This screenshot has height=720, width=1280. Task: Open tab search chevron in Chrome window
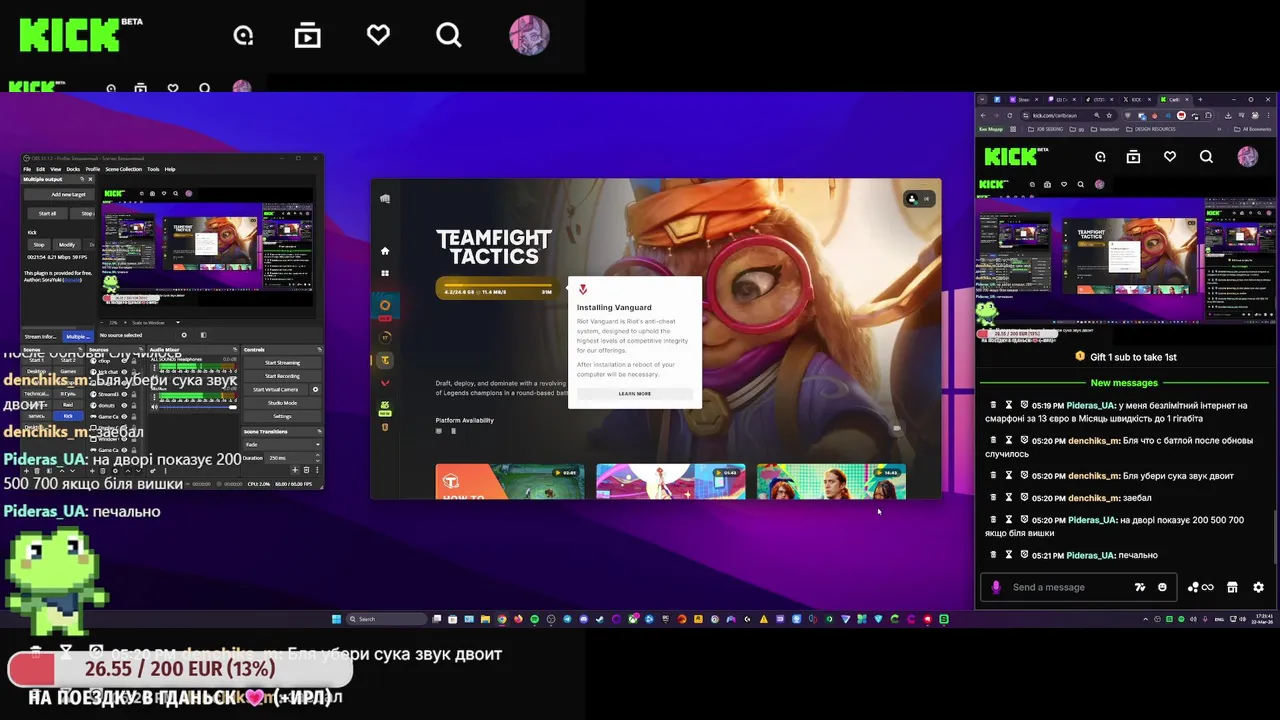pos(982,99)
